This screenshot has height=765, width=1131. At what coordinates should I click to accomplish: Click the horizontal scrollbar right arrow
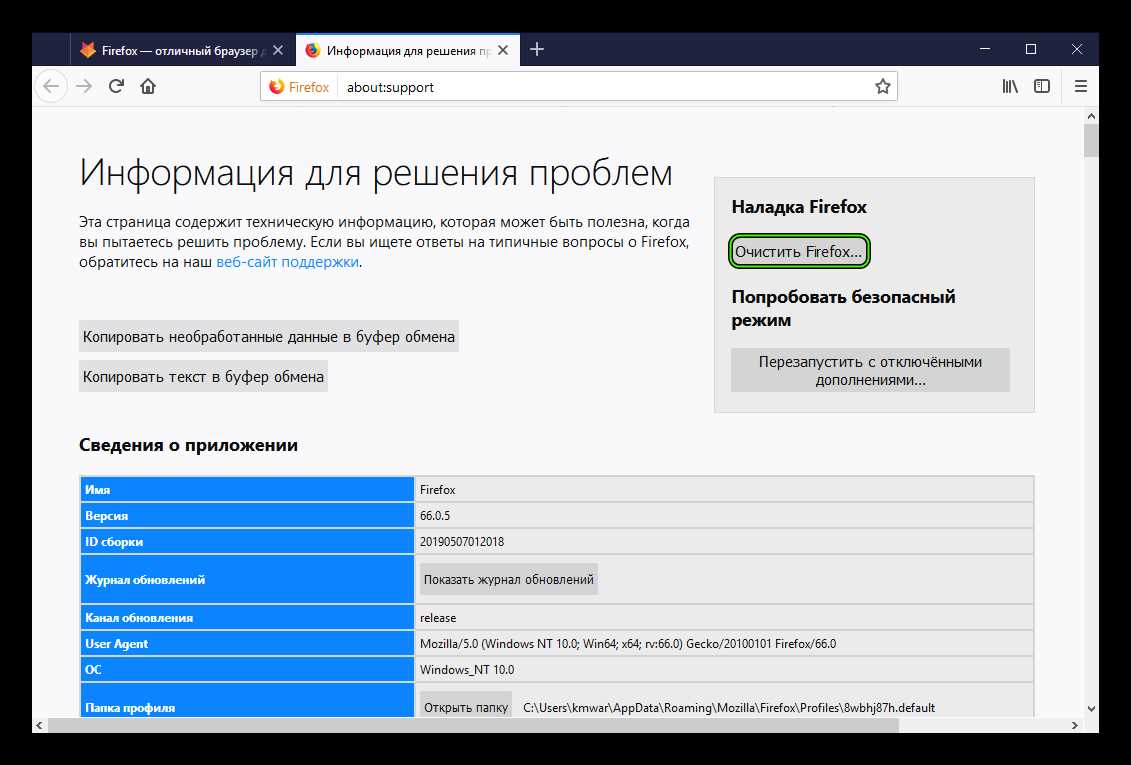(1075, 725)
